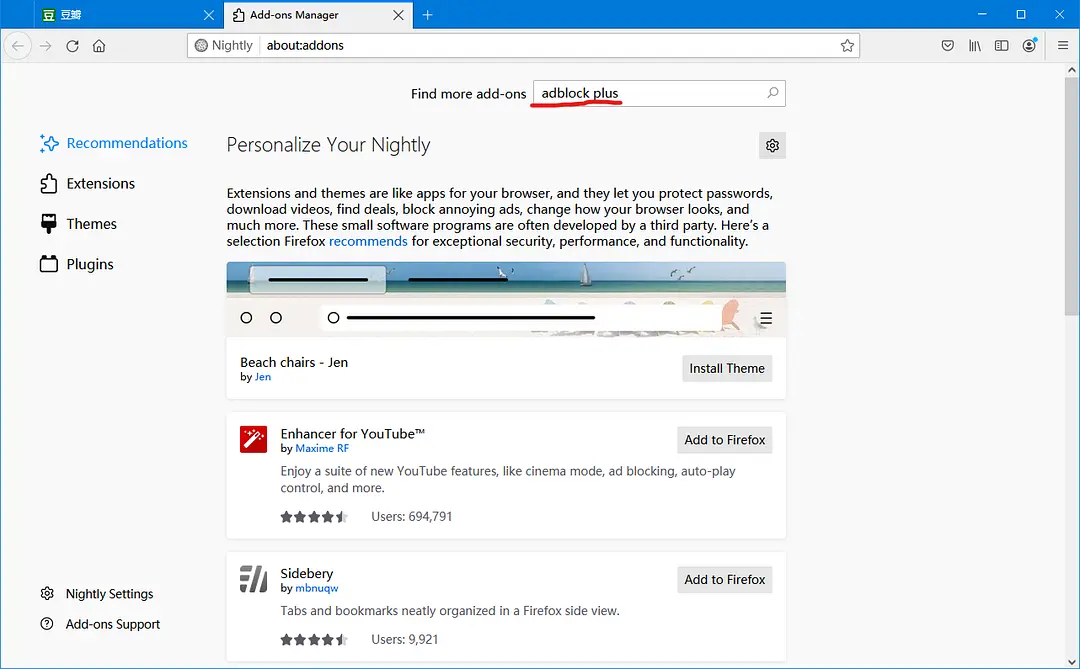Reload the page with the refresh icon
Image resolution: width=1080 pixels, height=669 pixels.
point(72,46)
